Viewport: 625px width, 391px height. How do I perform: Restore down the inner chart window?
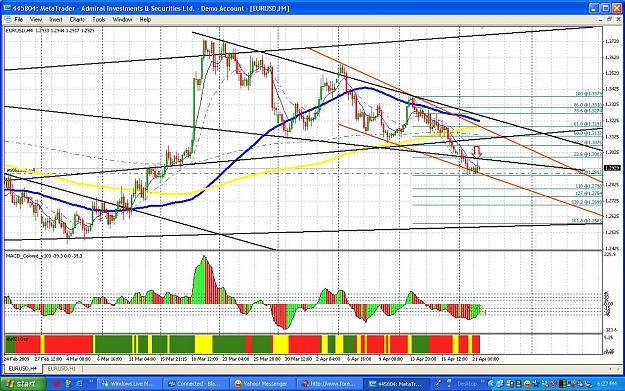point(609,19)
